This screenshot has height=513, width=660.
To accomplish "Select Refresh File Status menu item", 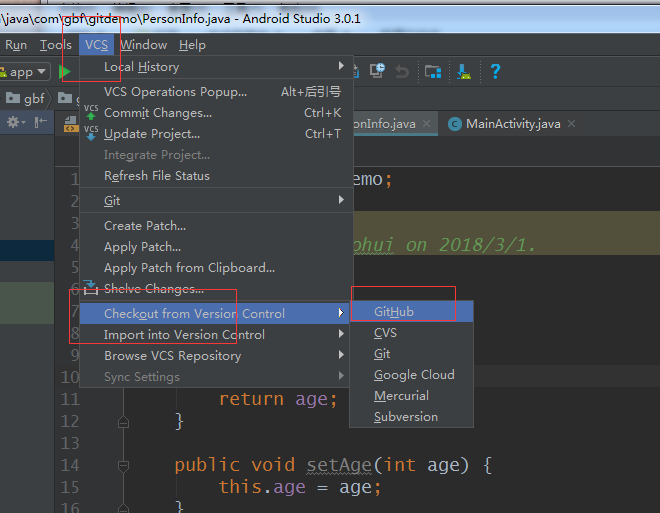I will [216, 176].
